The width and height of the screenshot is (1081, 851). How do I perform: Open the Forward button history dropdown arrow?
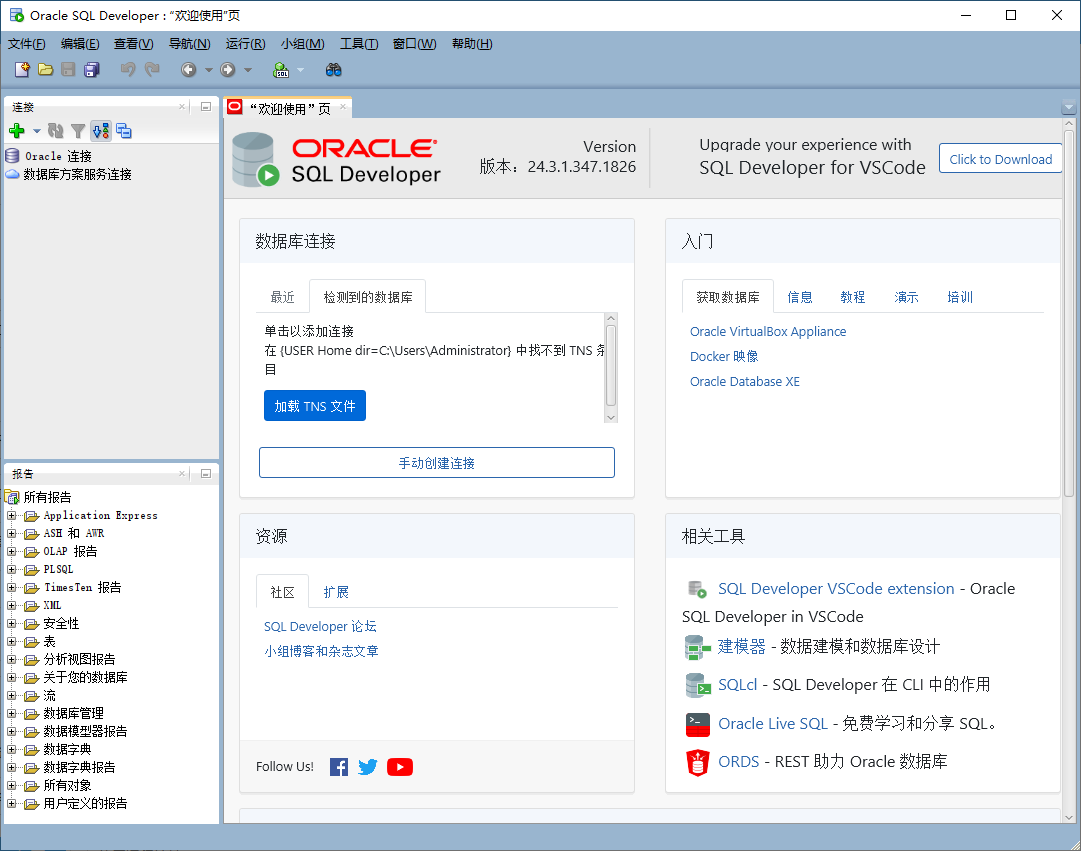tap(248, 70)
